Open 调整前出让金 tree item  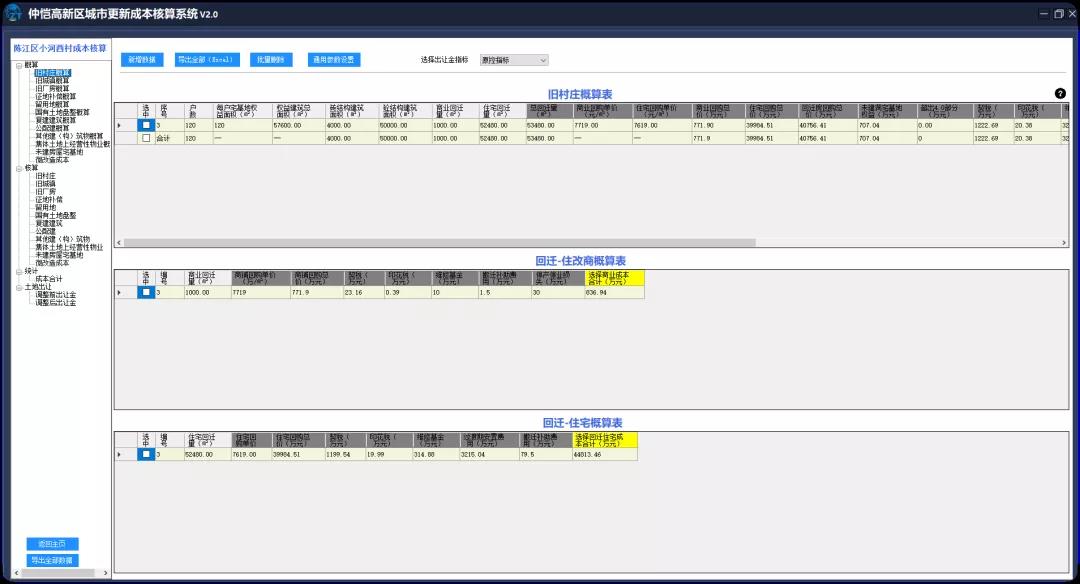coord(55,295)
